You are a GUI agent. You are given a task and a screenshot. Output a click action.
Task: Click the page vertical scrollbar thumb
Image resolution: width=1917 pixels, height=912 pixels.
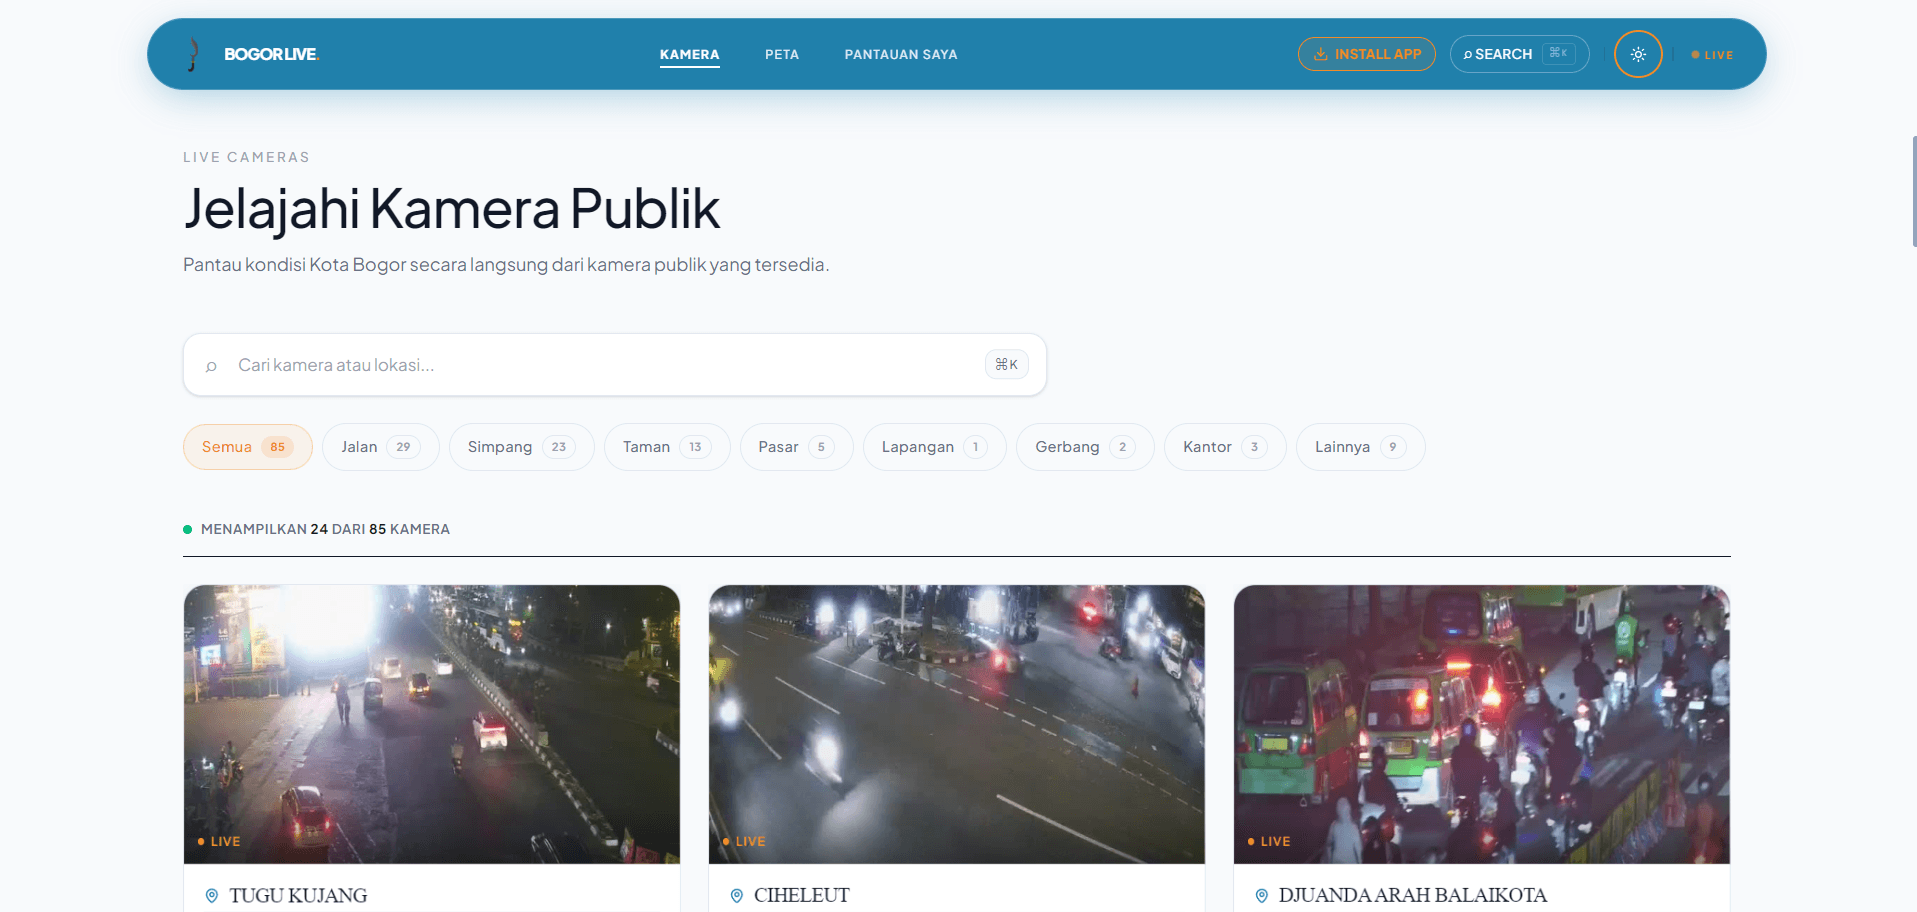(x=1914, y=192)
